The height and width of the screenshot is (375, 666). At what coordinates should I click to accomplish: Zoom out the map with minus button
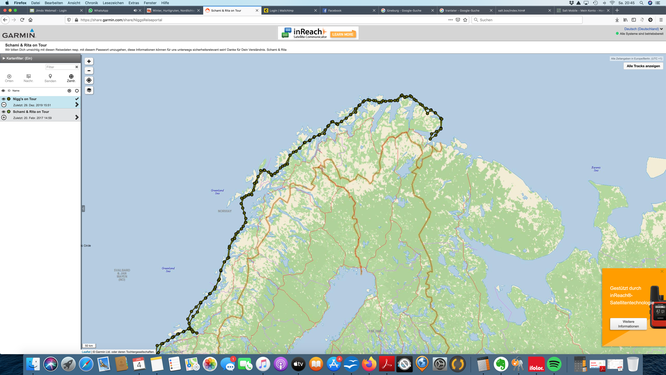(x=89, y=70)
